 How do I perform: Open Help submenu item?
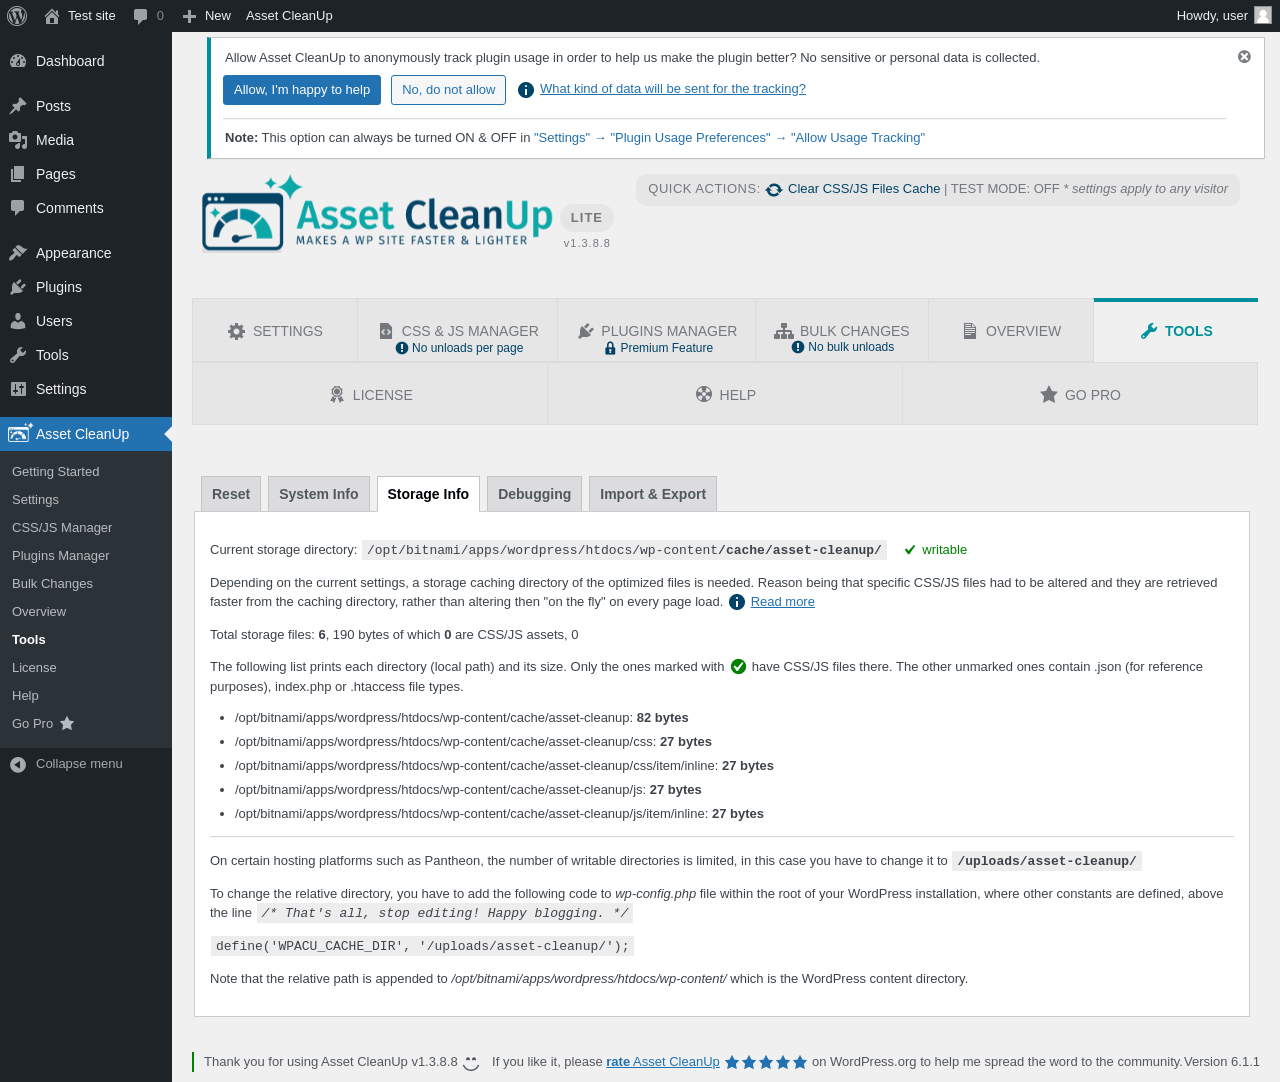pyautogui.click(x=86, y=696)
